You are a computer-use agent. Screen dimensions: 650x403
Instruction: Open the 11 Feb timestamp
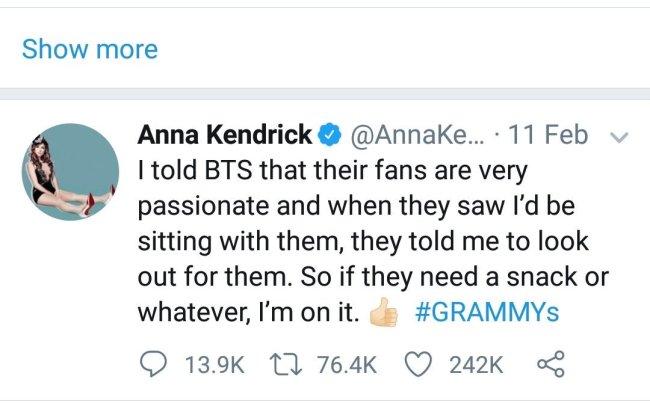548,134
